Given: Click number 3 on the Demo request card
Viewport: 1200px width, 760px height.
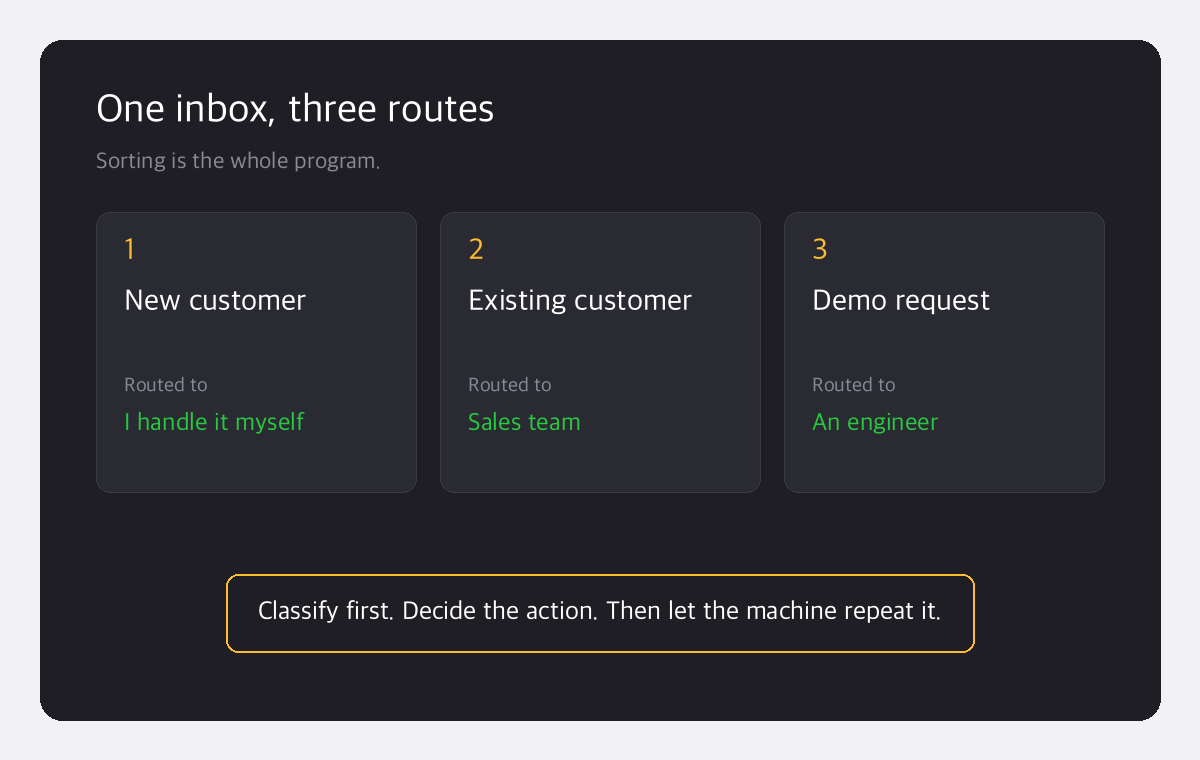Looking at the screenshot, I should [820, 249].
